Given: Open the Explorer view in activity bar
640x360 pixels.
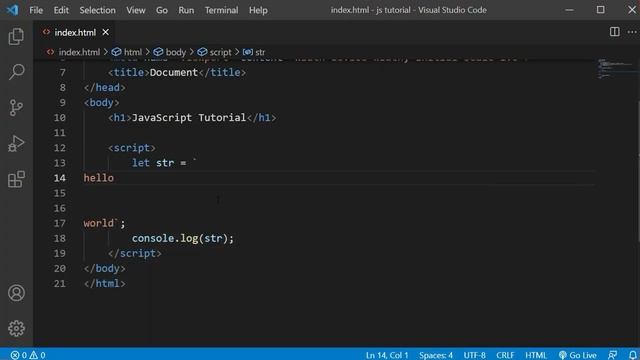Looking at the screenshot, I should click(16, 37).
